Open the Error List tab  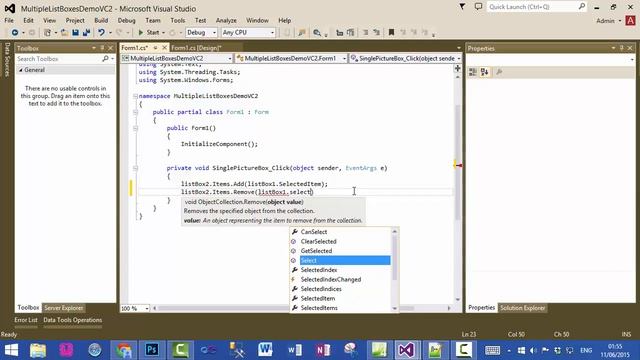[26, 320]
